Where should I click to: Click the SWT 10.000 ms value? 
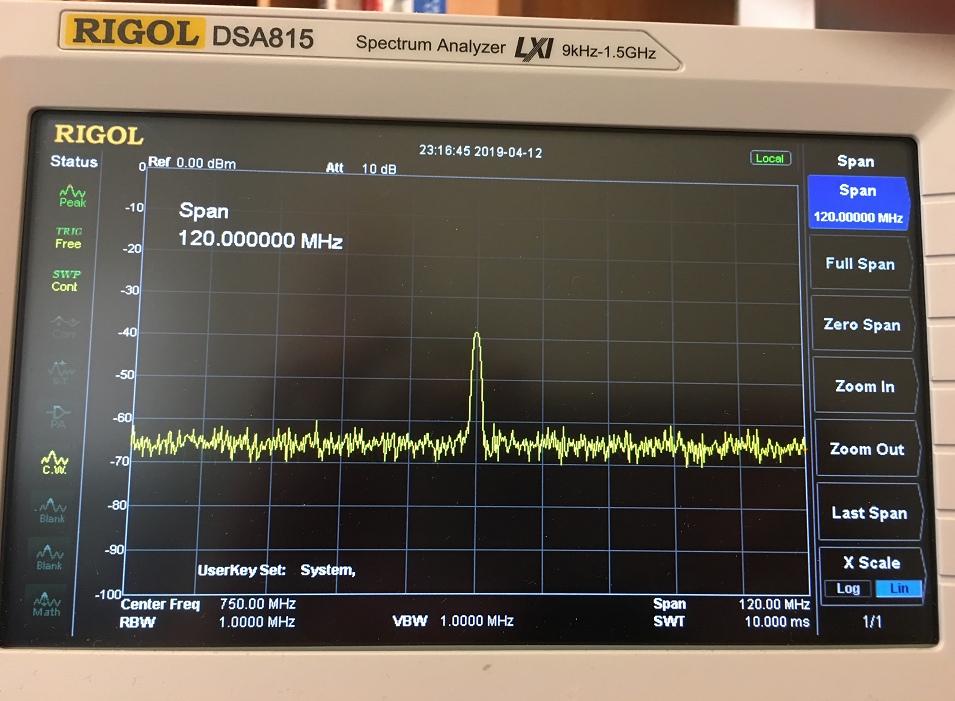(x=777, y=622)
